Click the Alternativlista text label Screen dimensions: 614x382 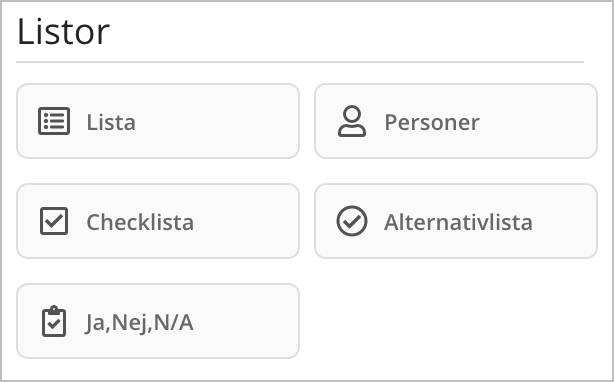point(458,222)
